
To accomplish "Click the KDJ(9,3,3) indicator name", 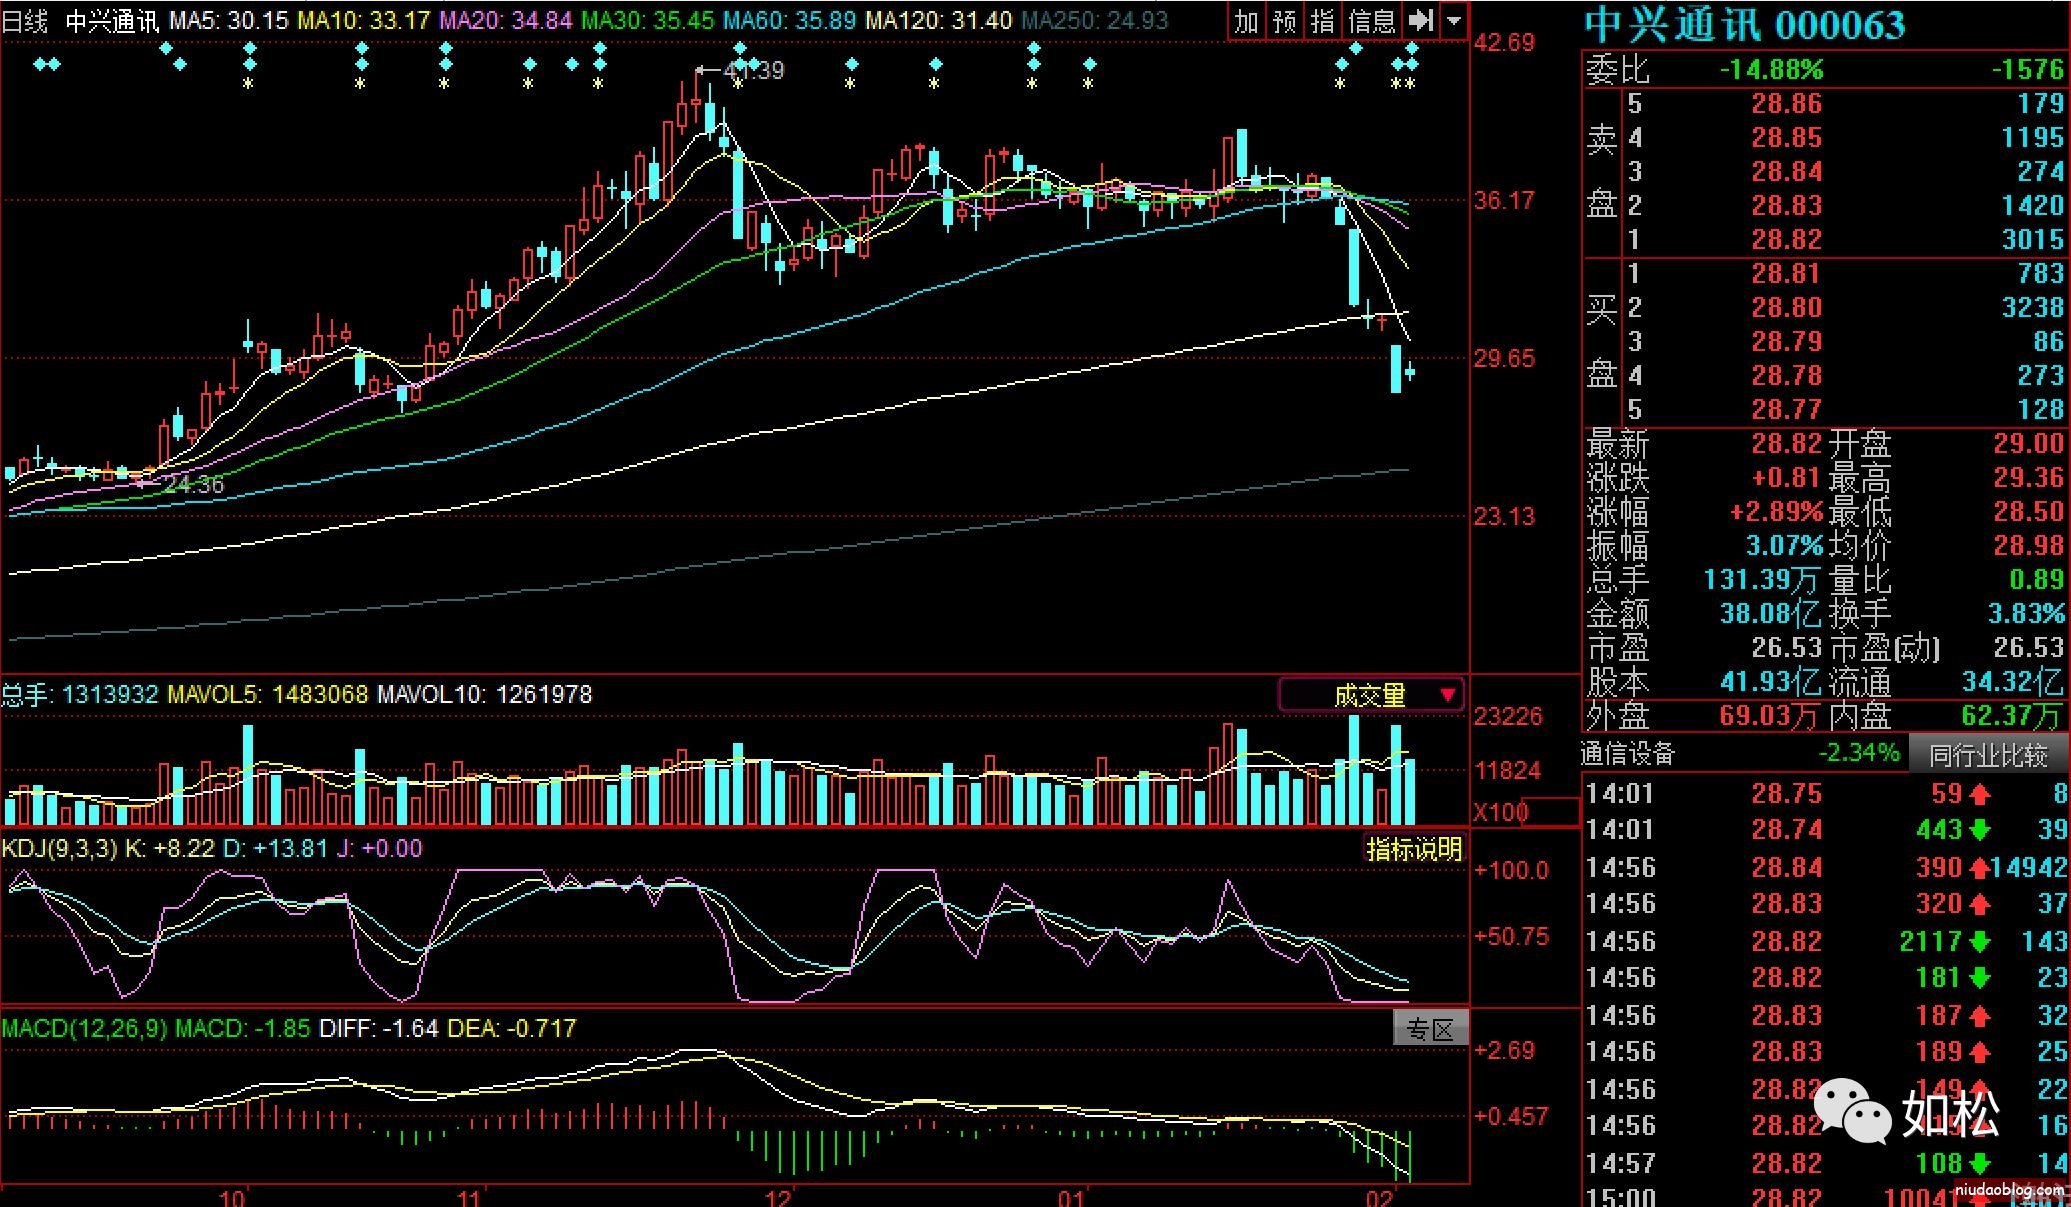I will 59,848.
